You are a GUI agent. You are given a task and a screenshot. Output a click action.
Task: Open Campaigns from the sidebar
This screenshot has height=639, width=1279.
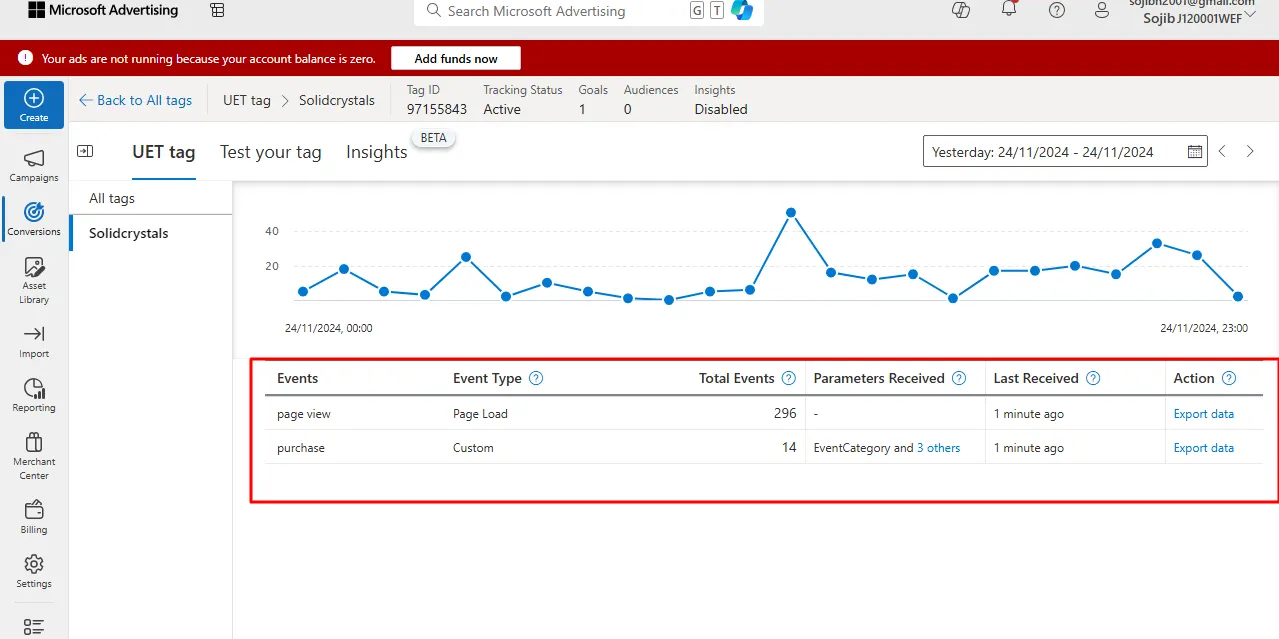coord(34,165)
